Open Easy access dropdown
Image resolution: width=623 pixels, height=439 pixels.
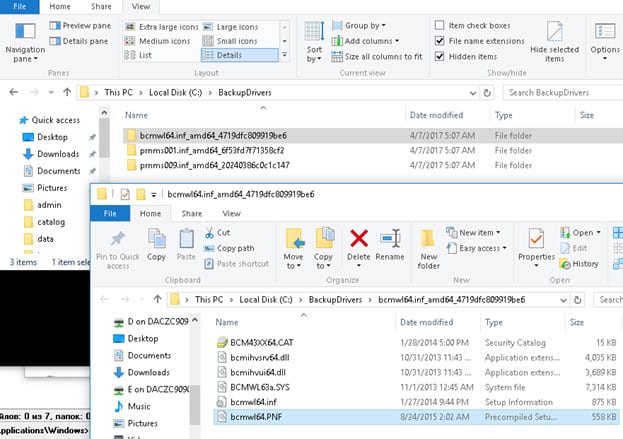point(477,248)
